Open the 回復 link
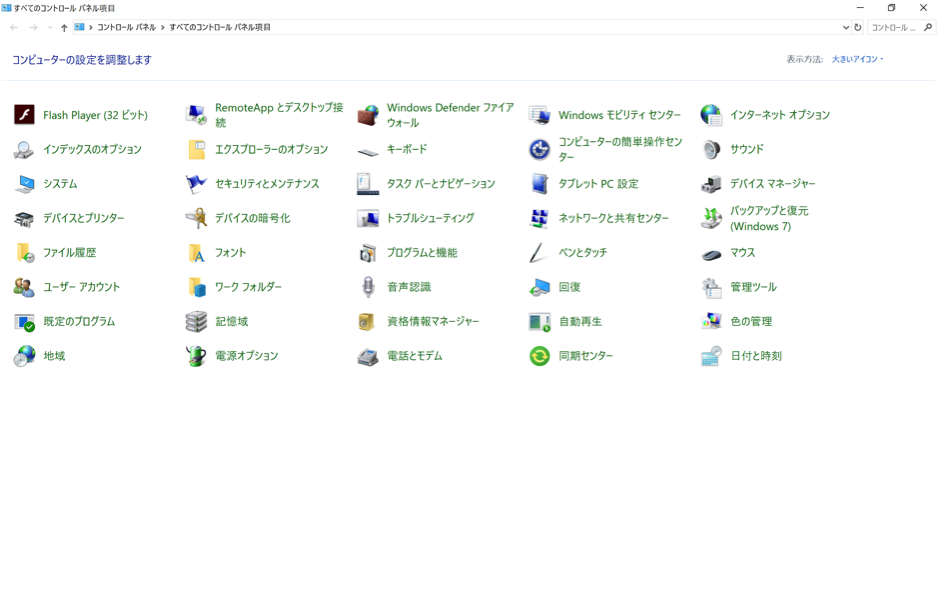Viewport: 941px width, 600px height. pos(570,287)
